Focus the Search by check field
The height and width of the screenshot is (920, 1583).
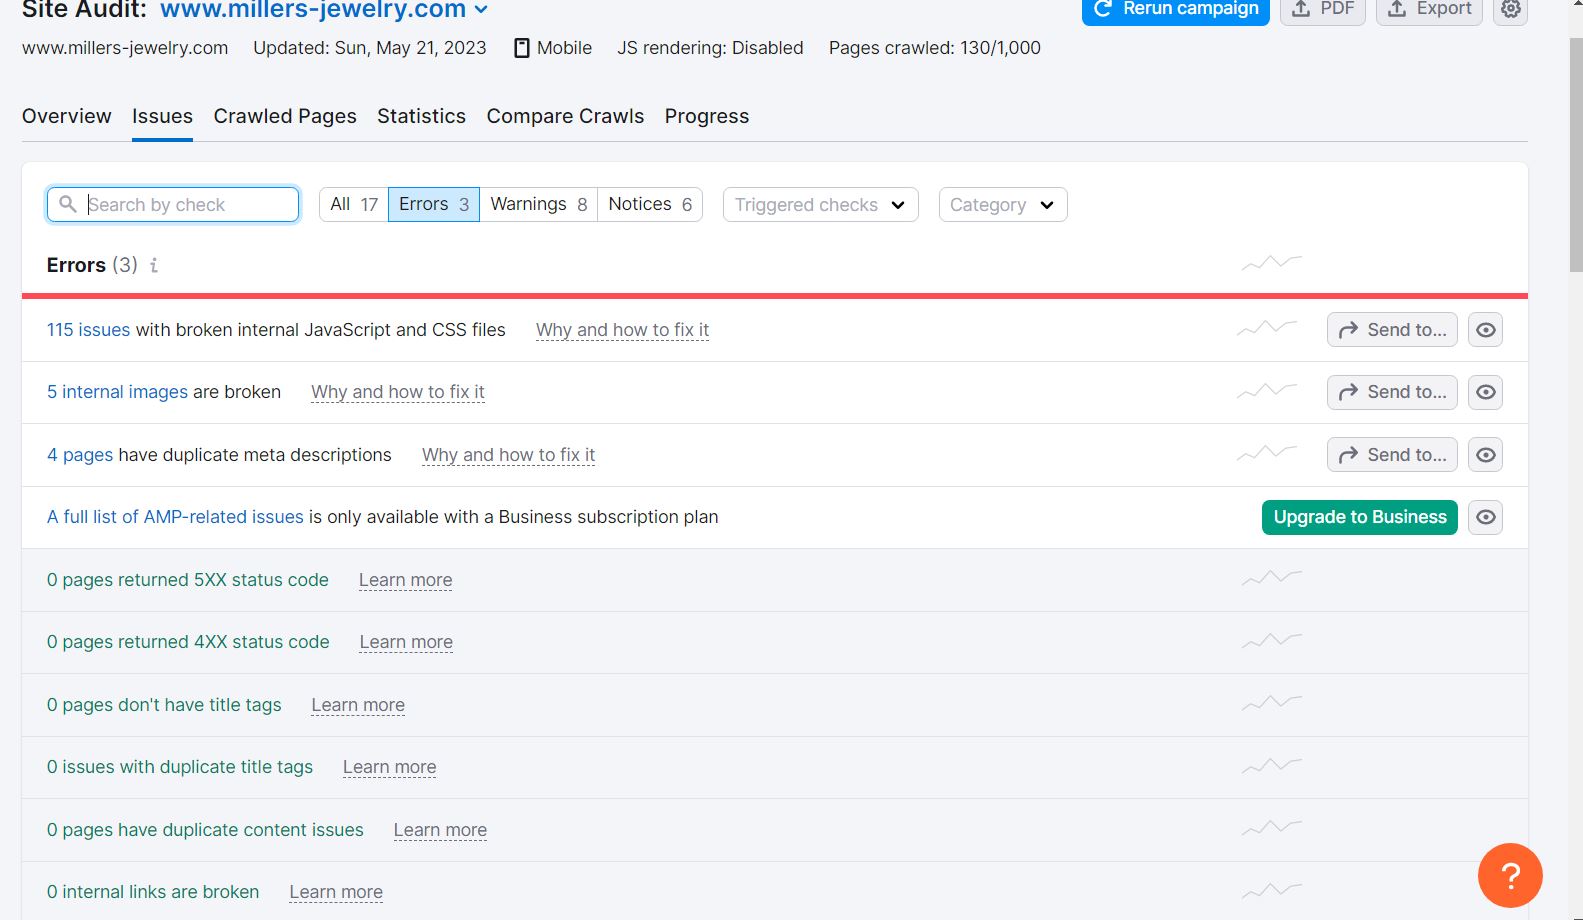[185, 205]
